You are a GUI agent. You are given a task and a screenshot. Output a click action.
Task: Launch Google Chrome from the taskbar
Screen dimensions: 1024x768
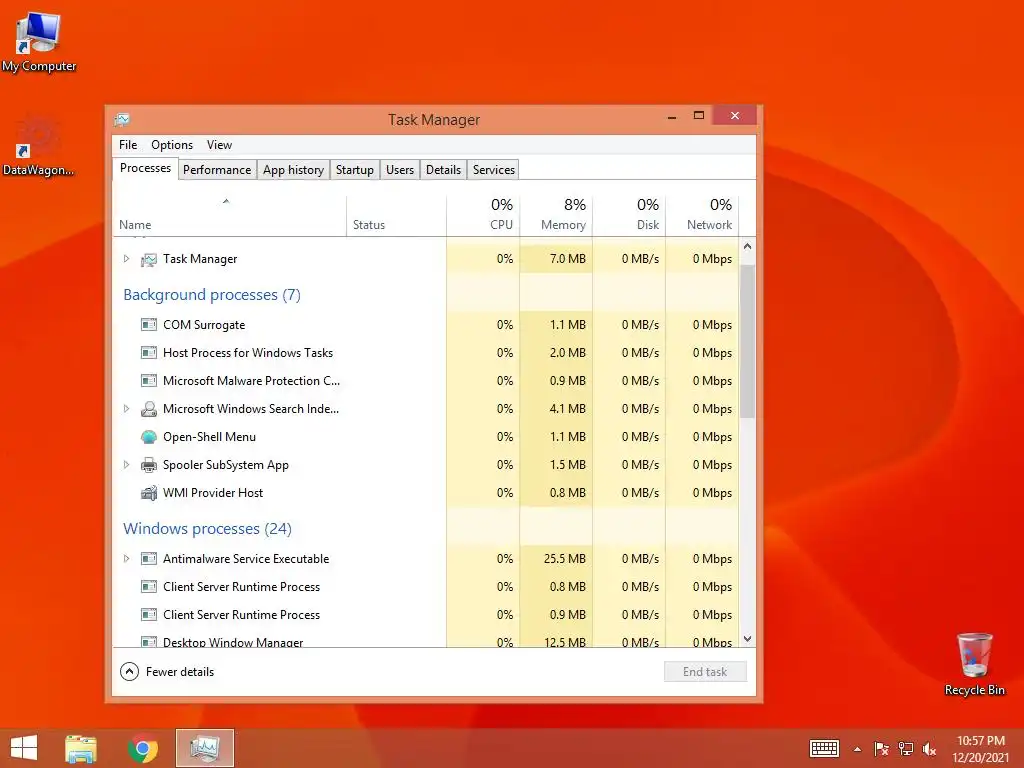click(x=143, y=748)
